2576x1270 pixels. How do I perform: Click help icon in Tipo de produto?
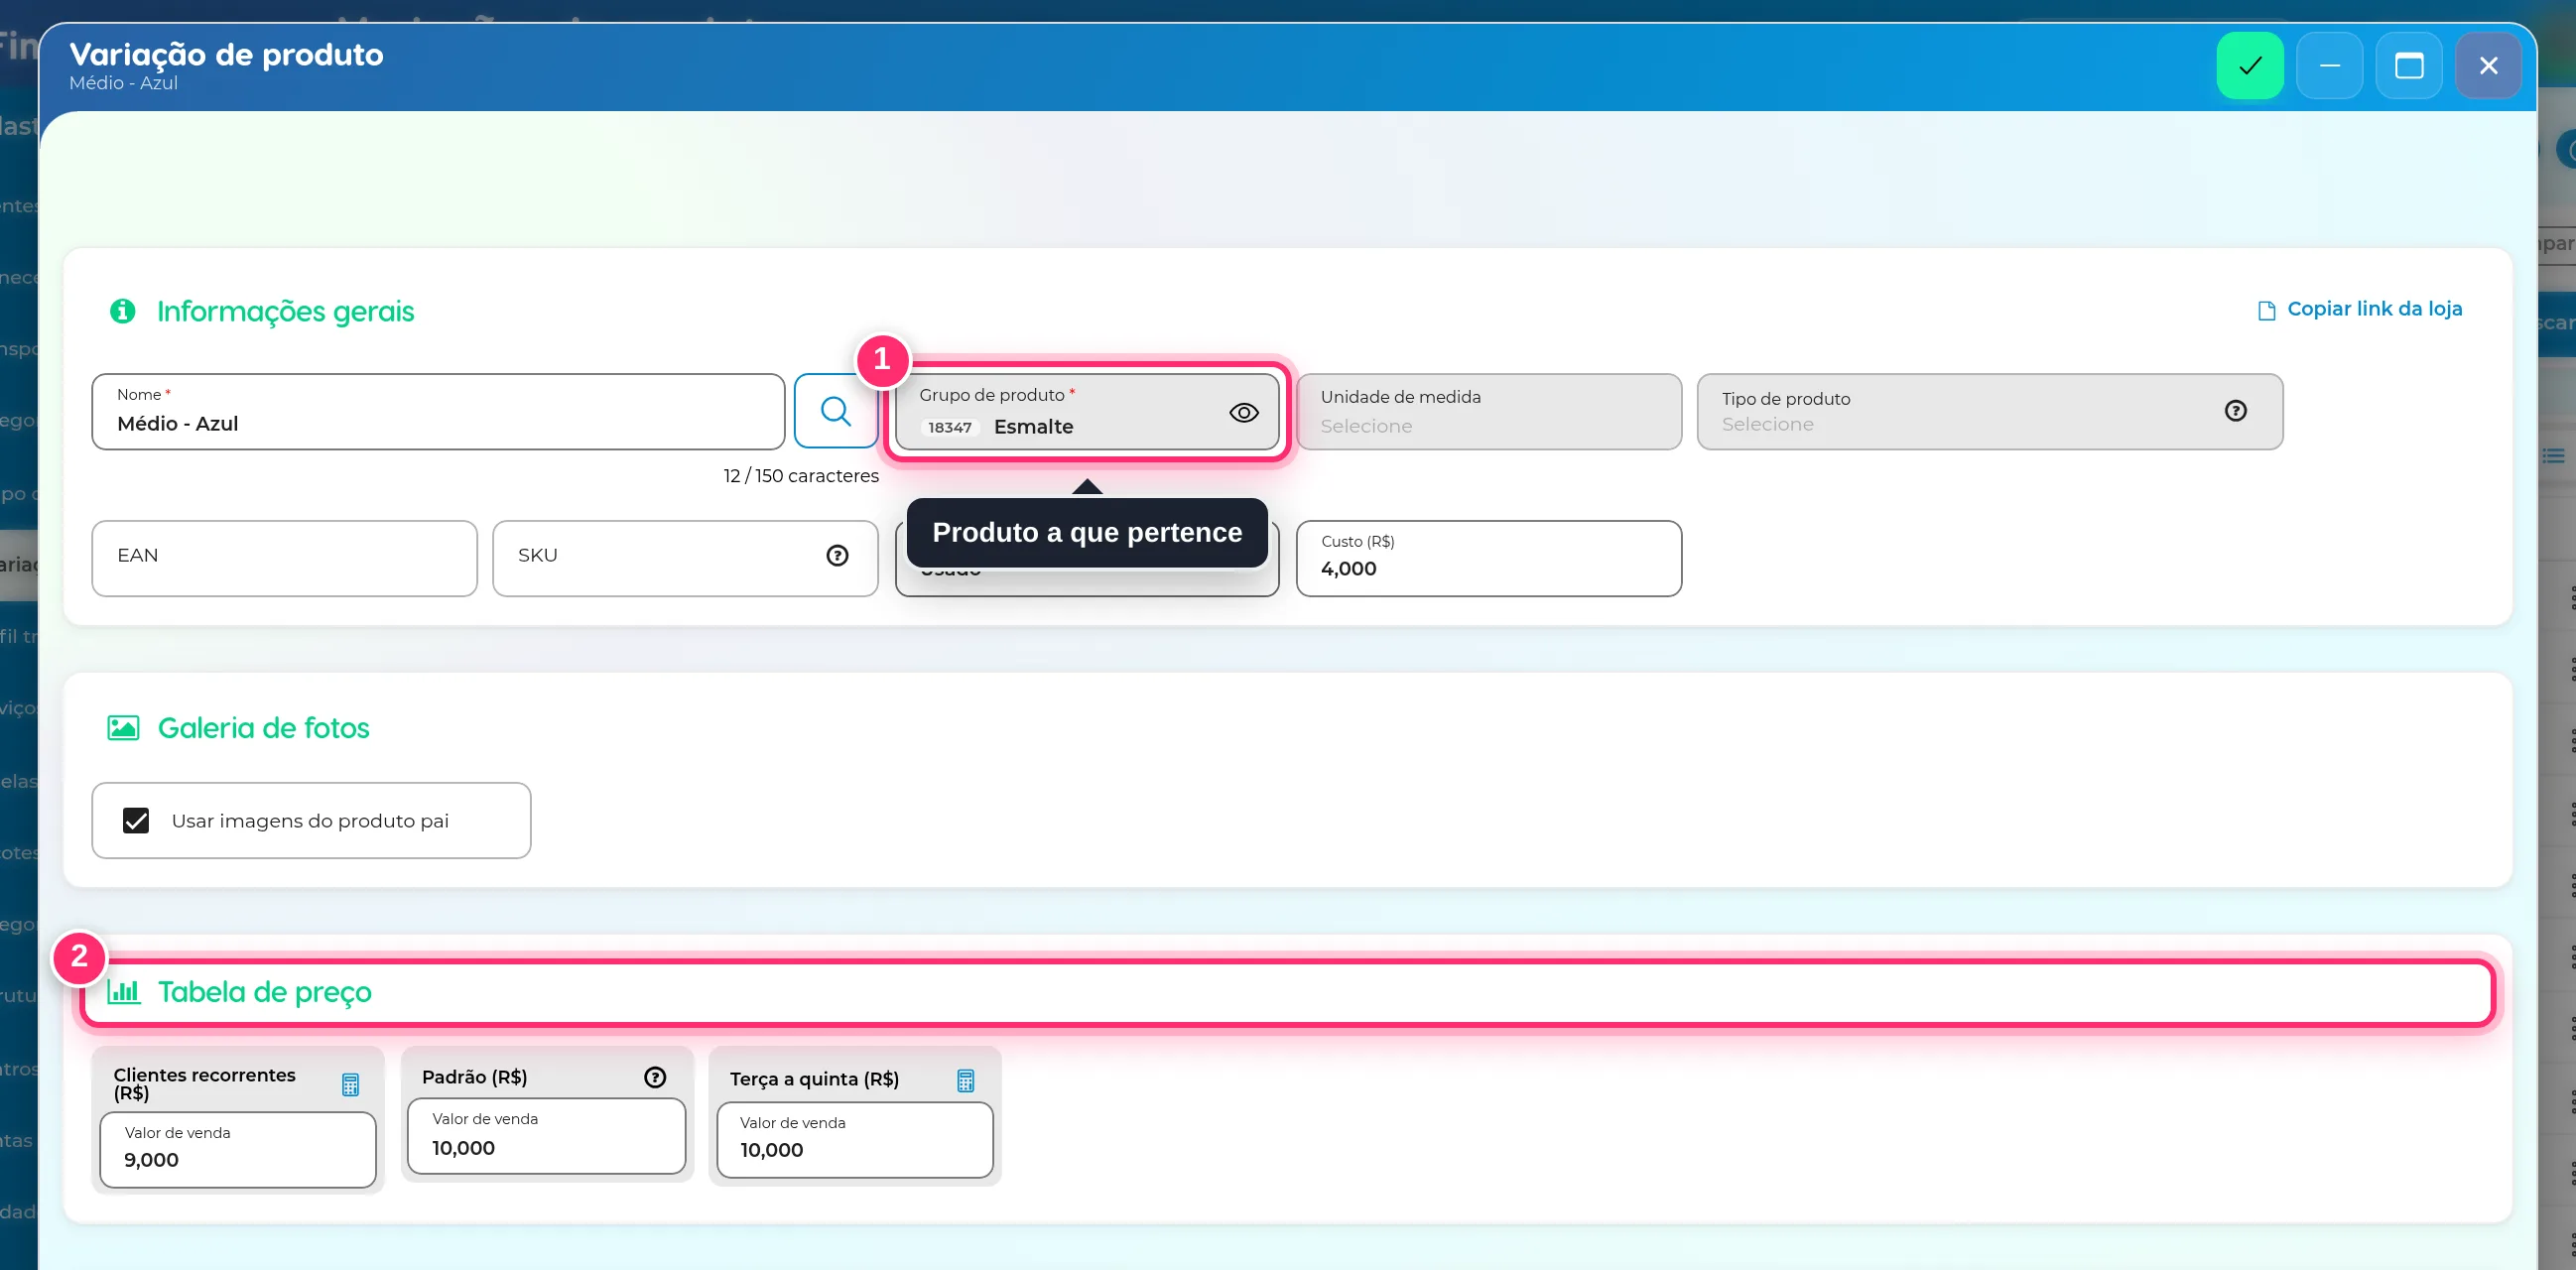2235,410
